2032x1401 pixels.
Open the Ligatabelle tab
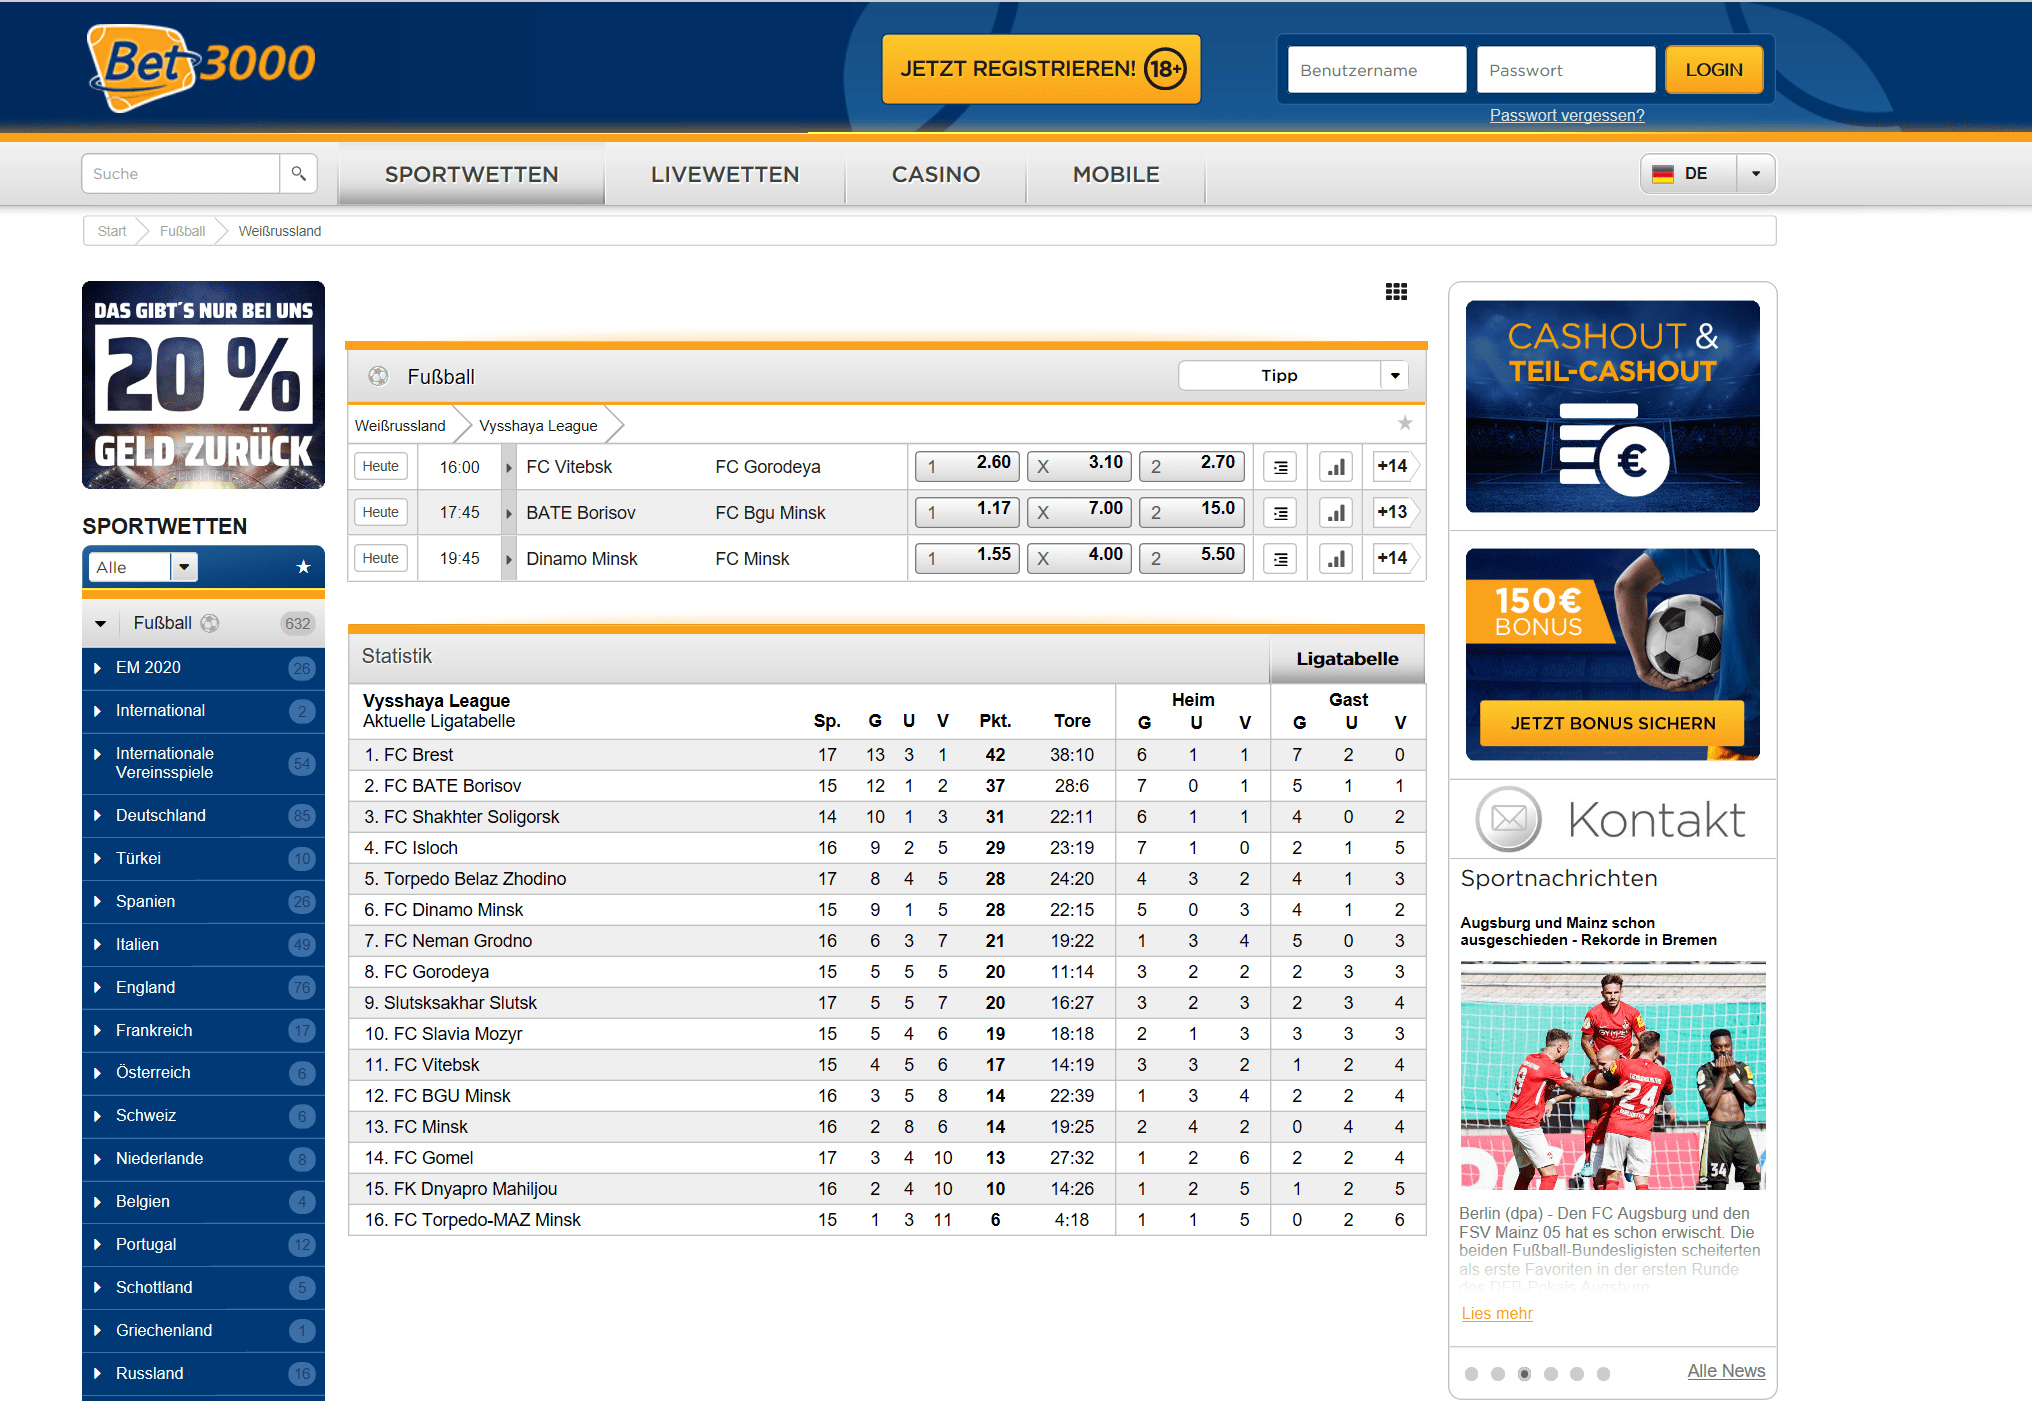click(1347, 658)
